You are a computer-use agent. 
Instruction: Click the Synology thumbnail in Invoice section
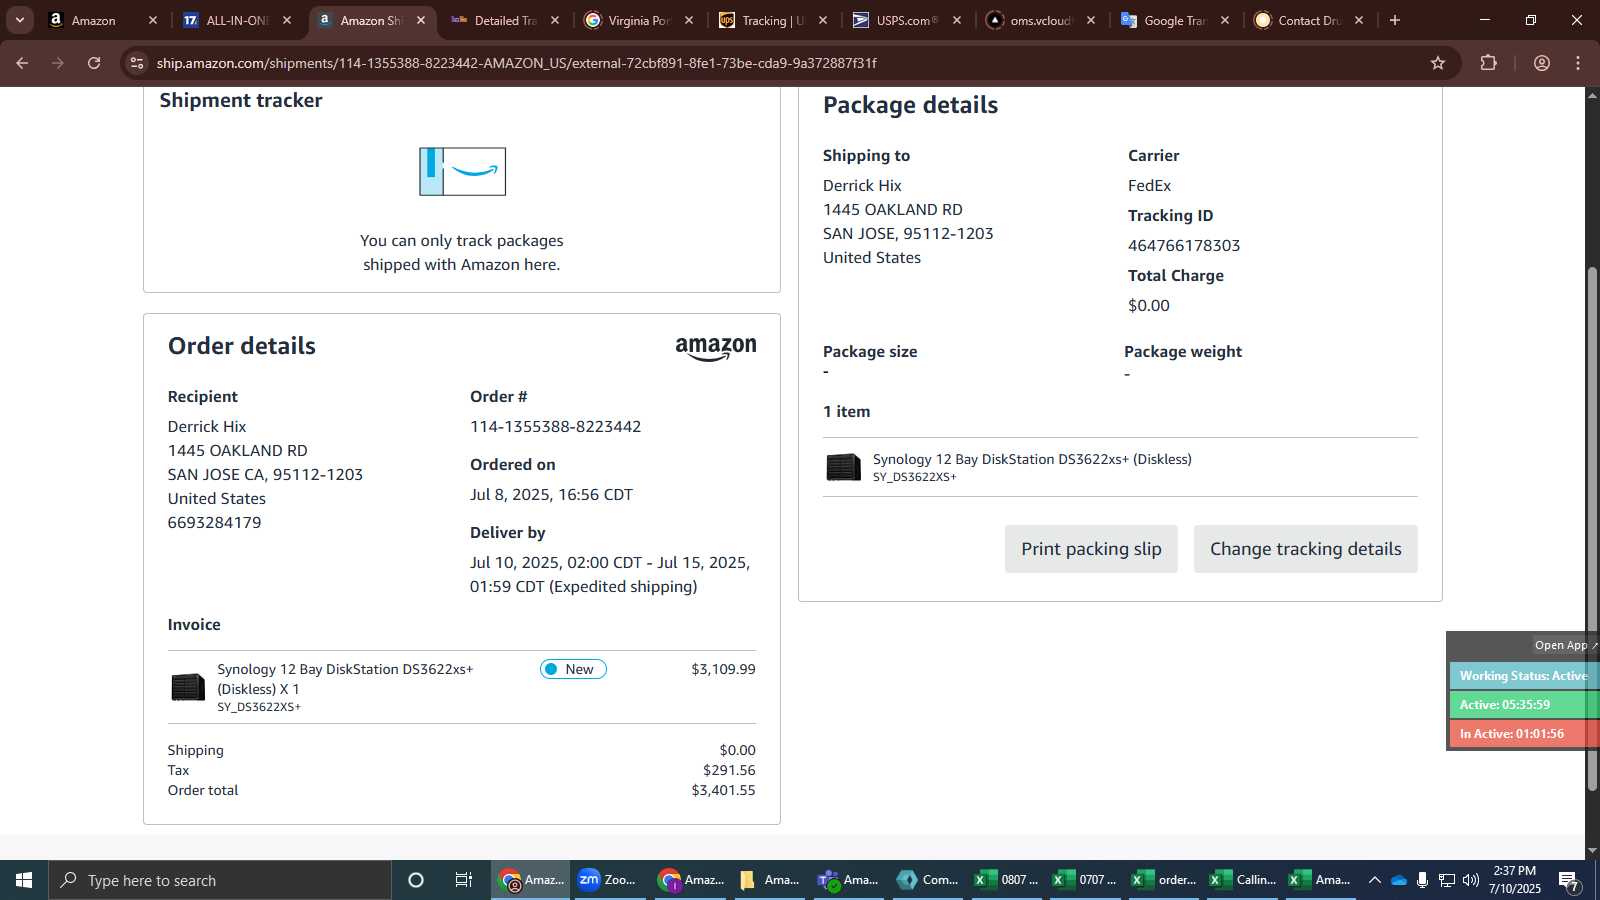pyautogui.click(x=188, y=687)
